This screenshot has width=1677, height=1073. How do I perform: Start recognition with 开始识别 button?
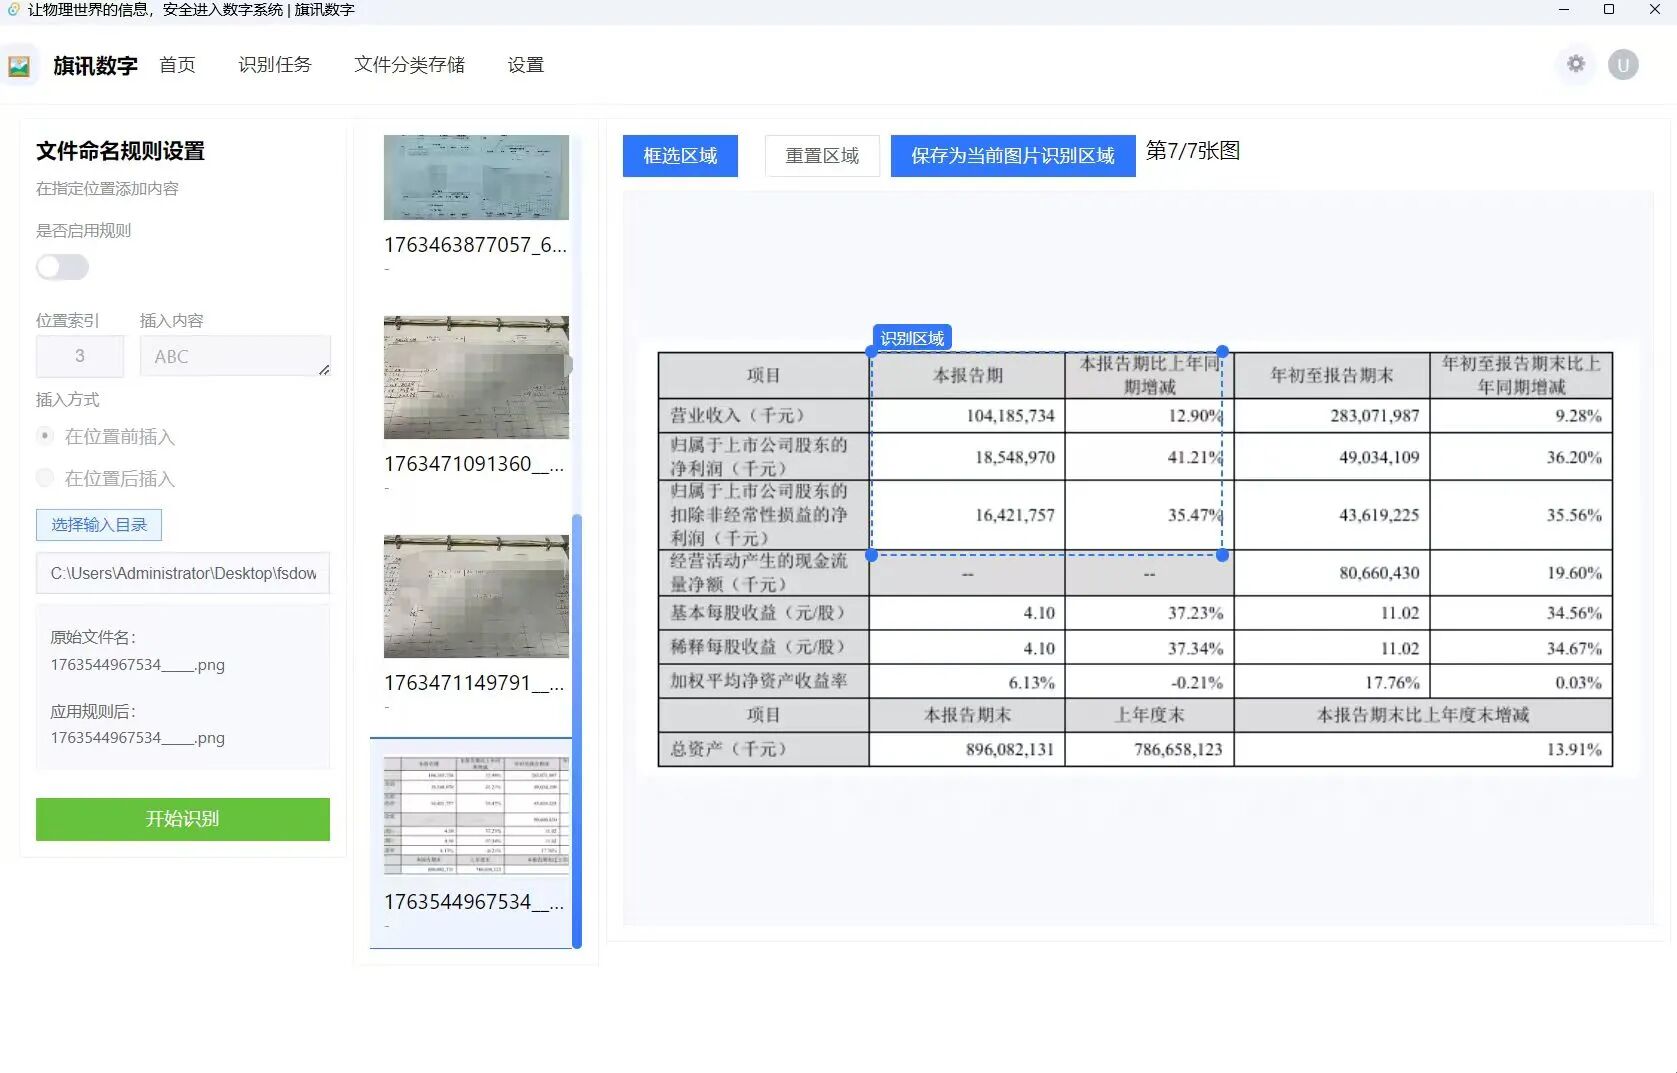coord(182,819)
